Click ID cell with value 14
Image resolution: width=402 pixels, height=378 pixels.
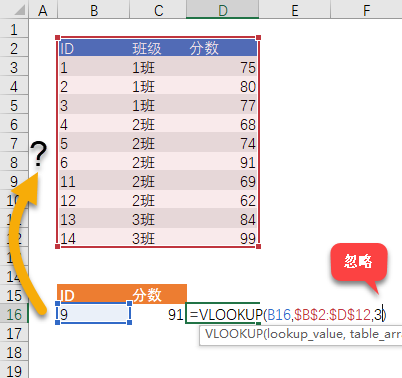(94, 238)
